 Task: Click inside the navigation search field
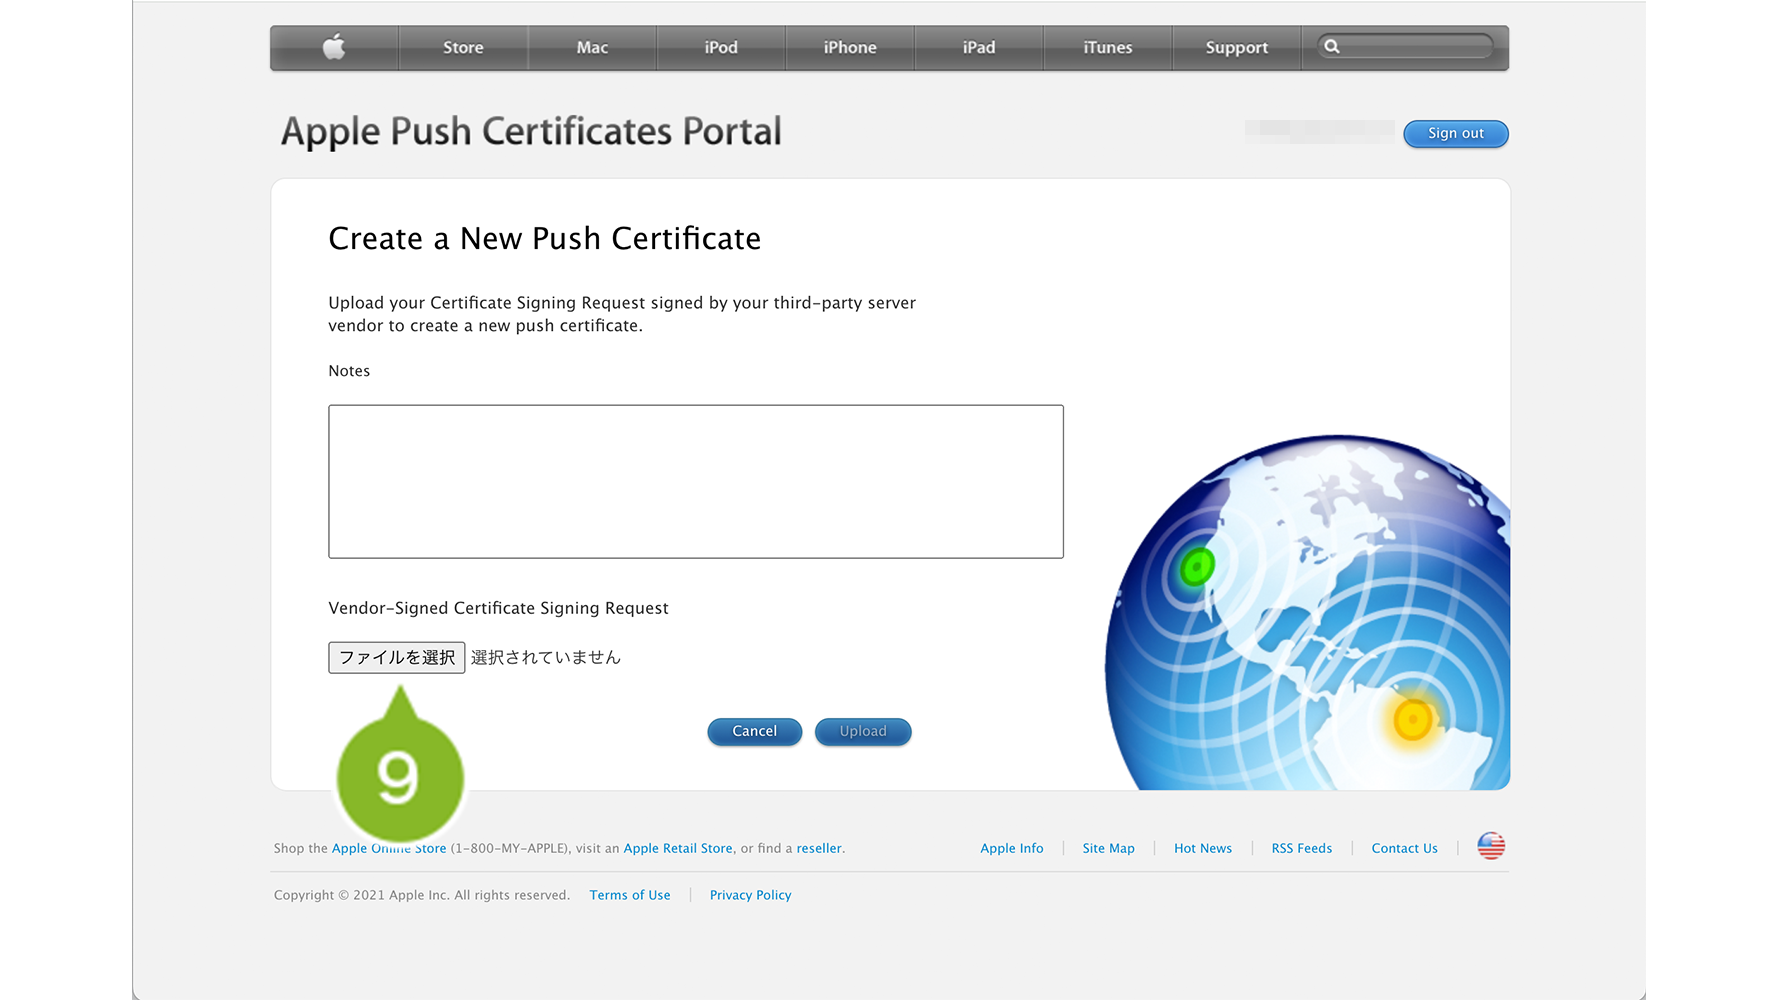(1415, 47)
